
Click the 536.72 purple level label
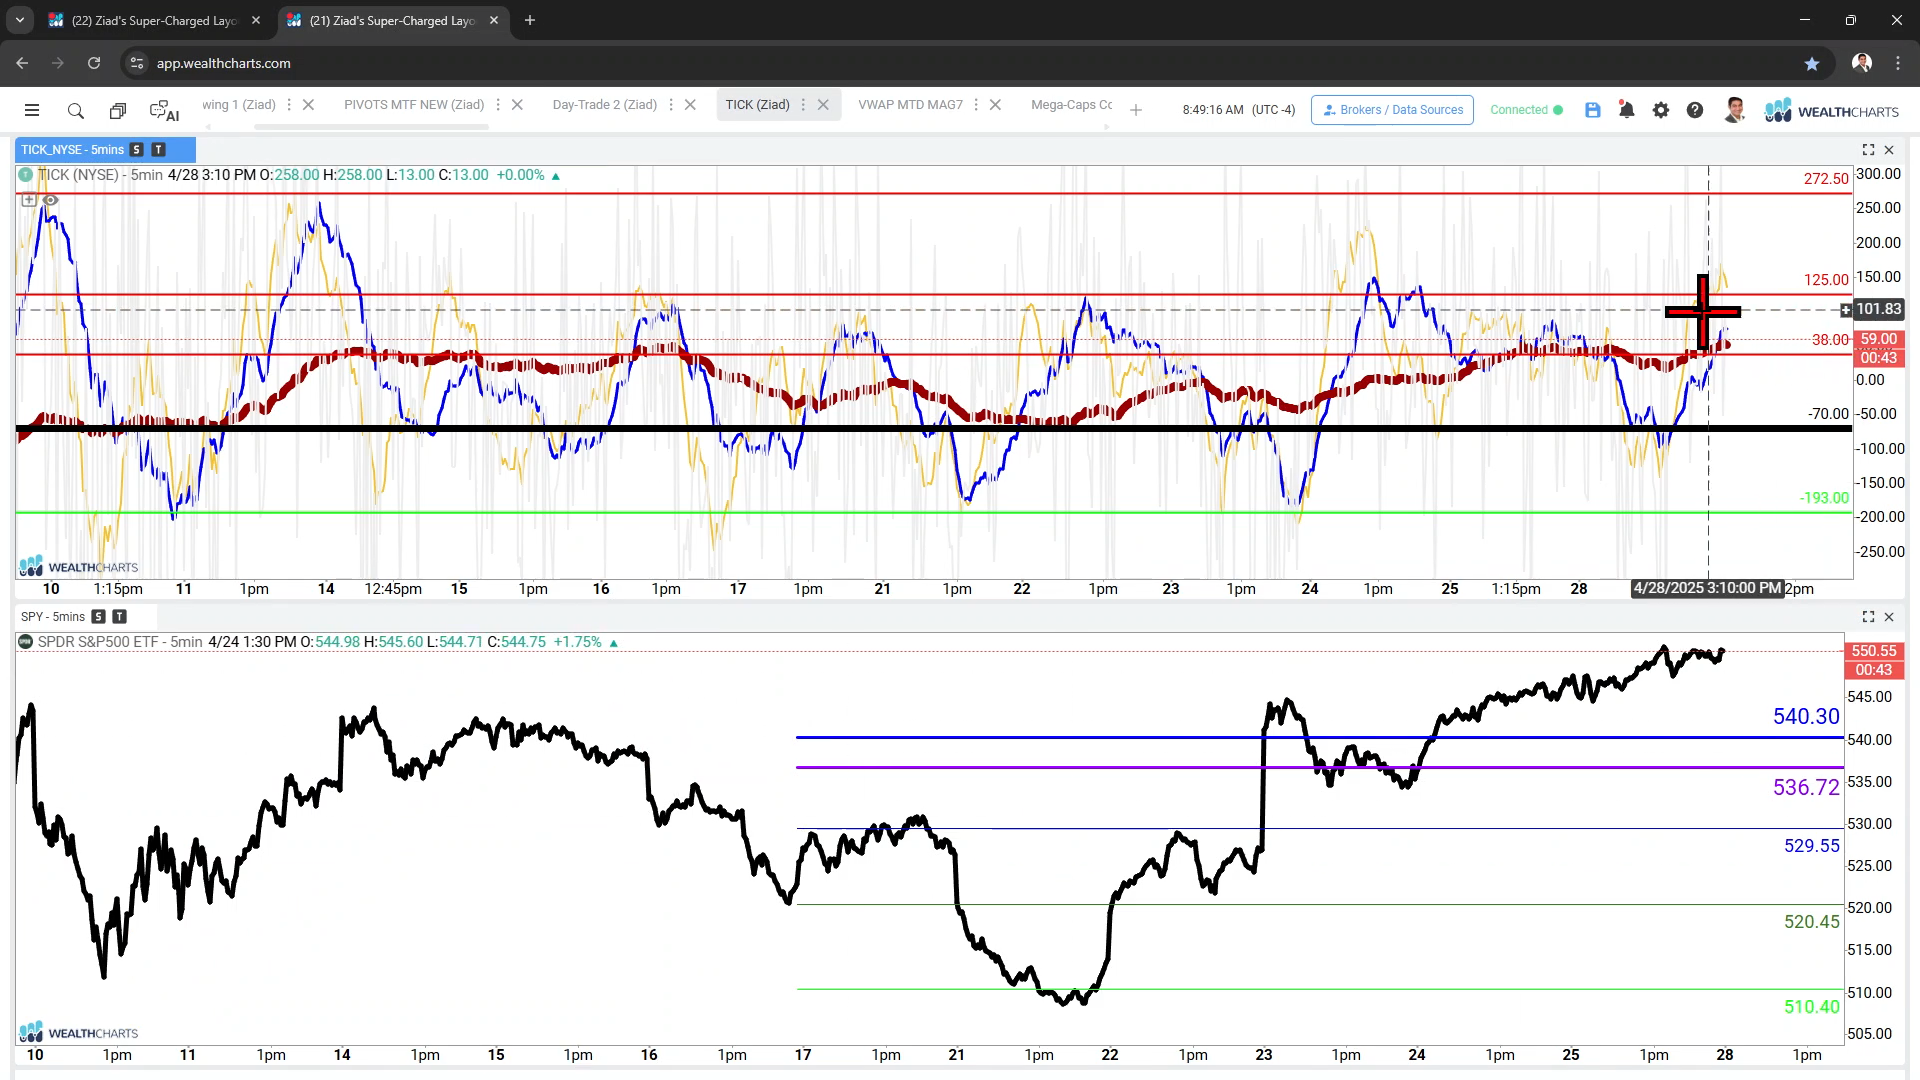click(x=1806, y=787)
